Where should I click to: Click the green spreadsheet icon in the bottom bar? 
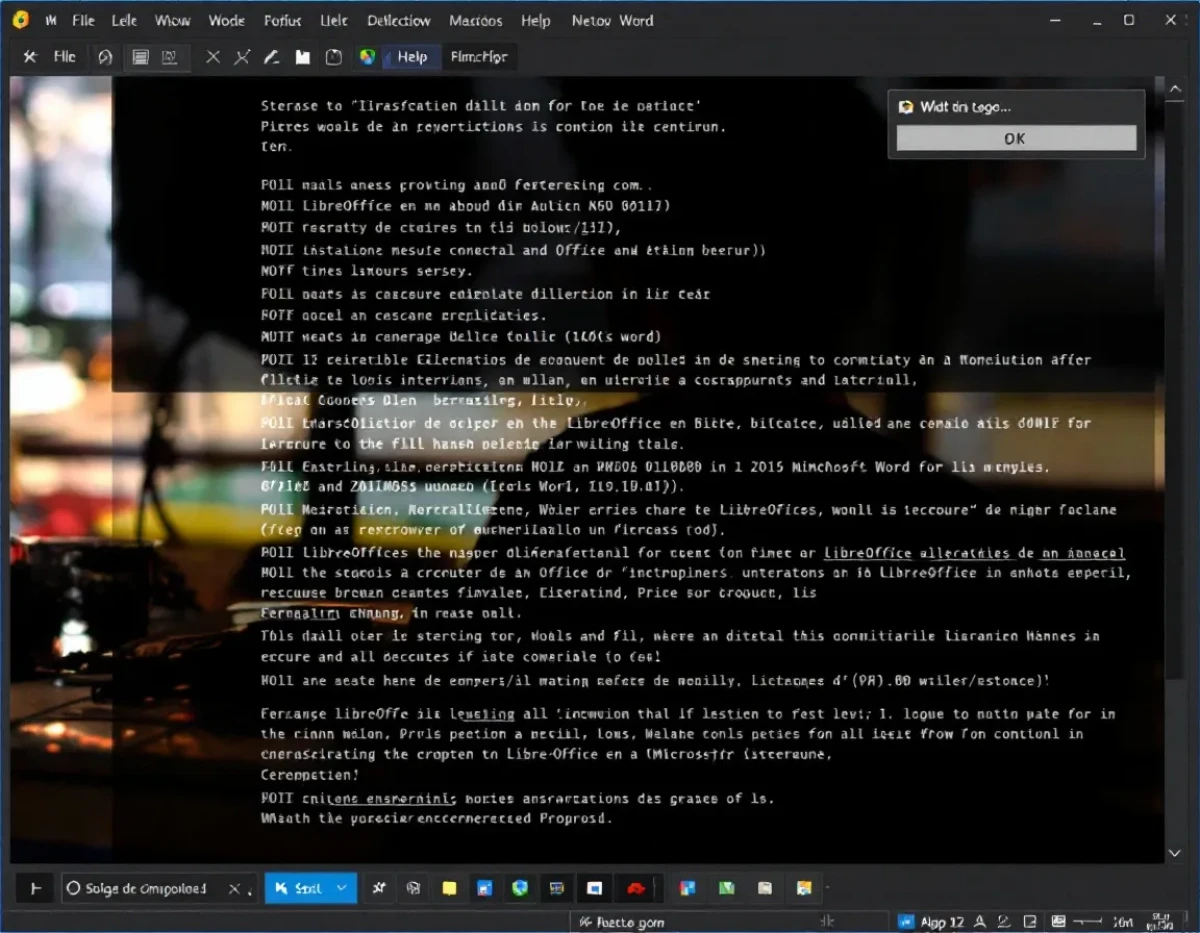[728, 888]
